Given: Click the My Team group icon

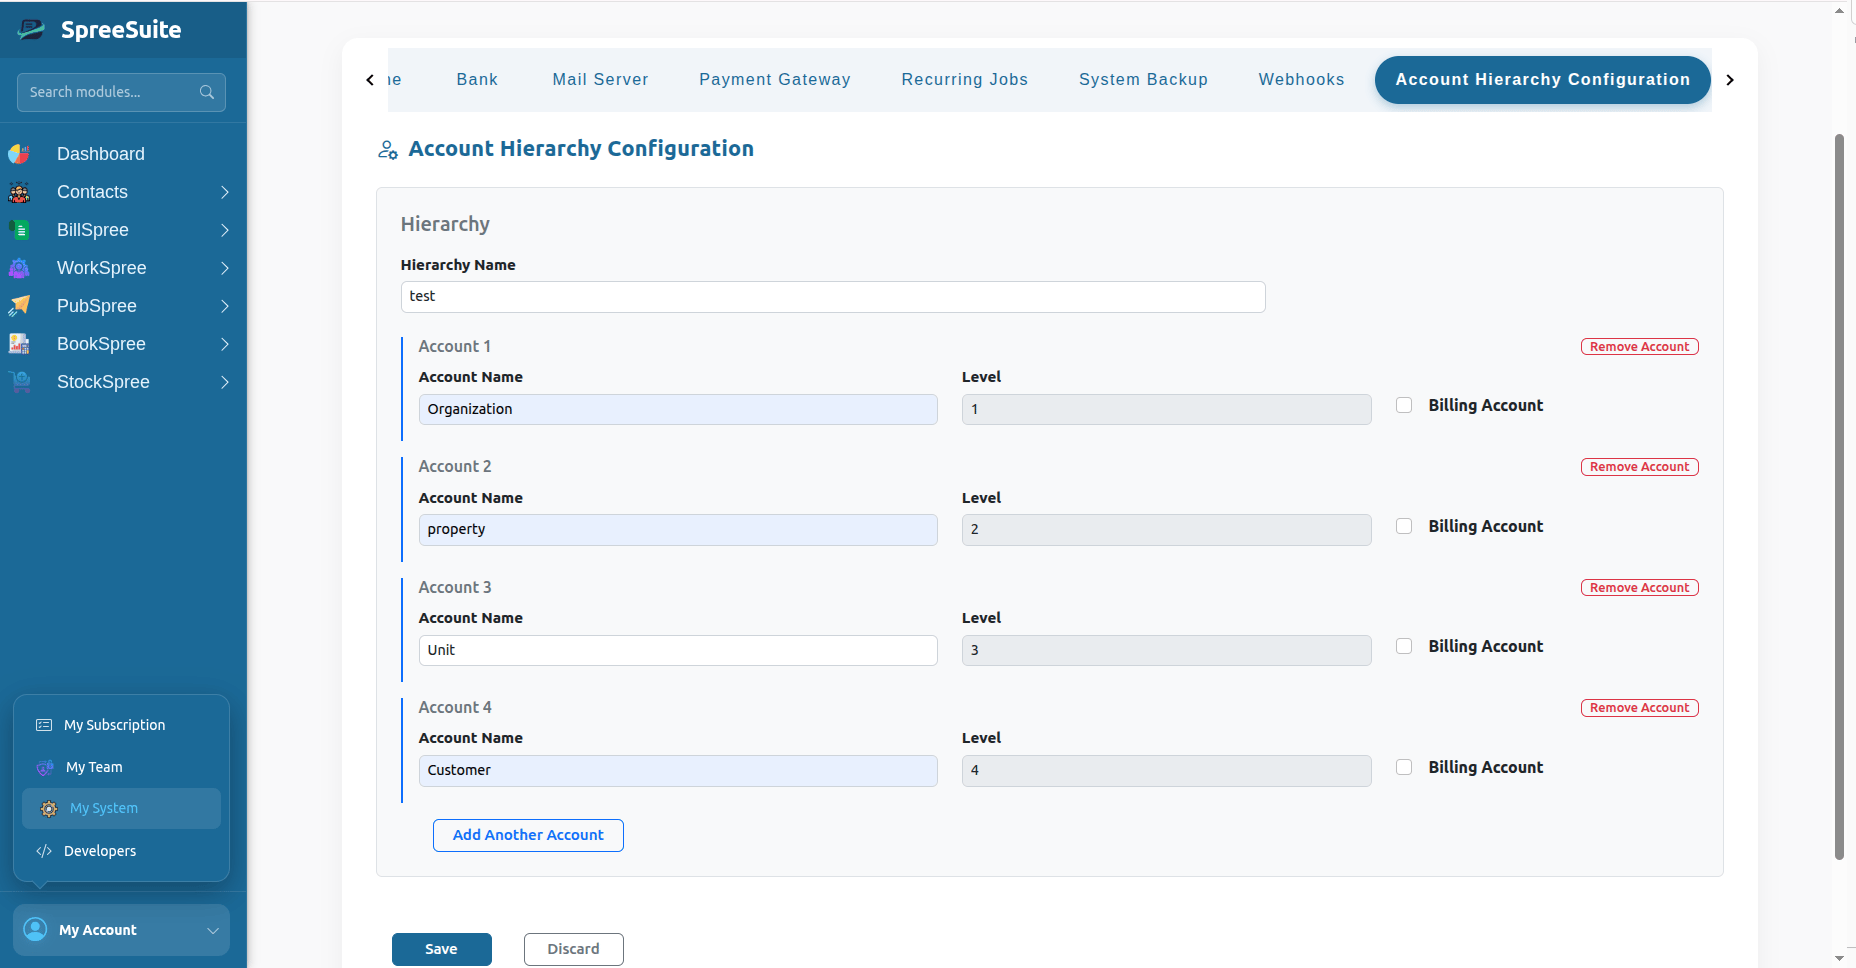Looking at the screenshot, I should (x=45, y=767).
